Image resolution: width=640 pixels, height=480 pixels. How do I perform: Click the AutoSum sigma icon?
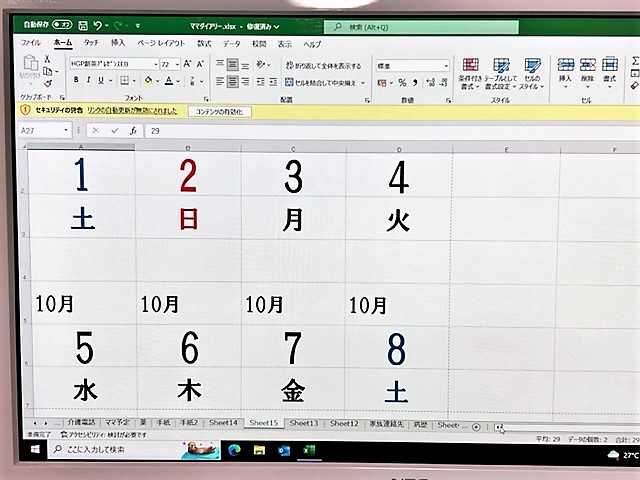635,60
